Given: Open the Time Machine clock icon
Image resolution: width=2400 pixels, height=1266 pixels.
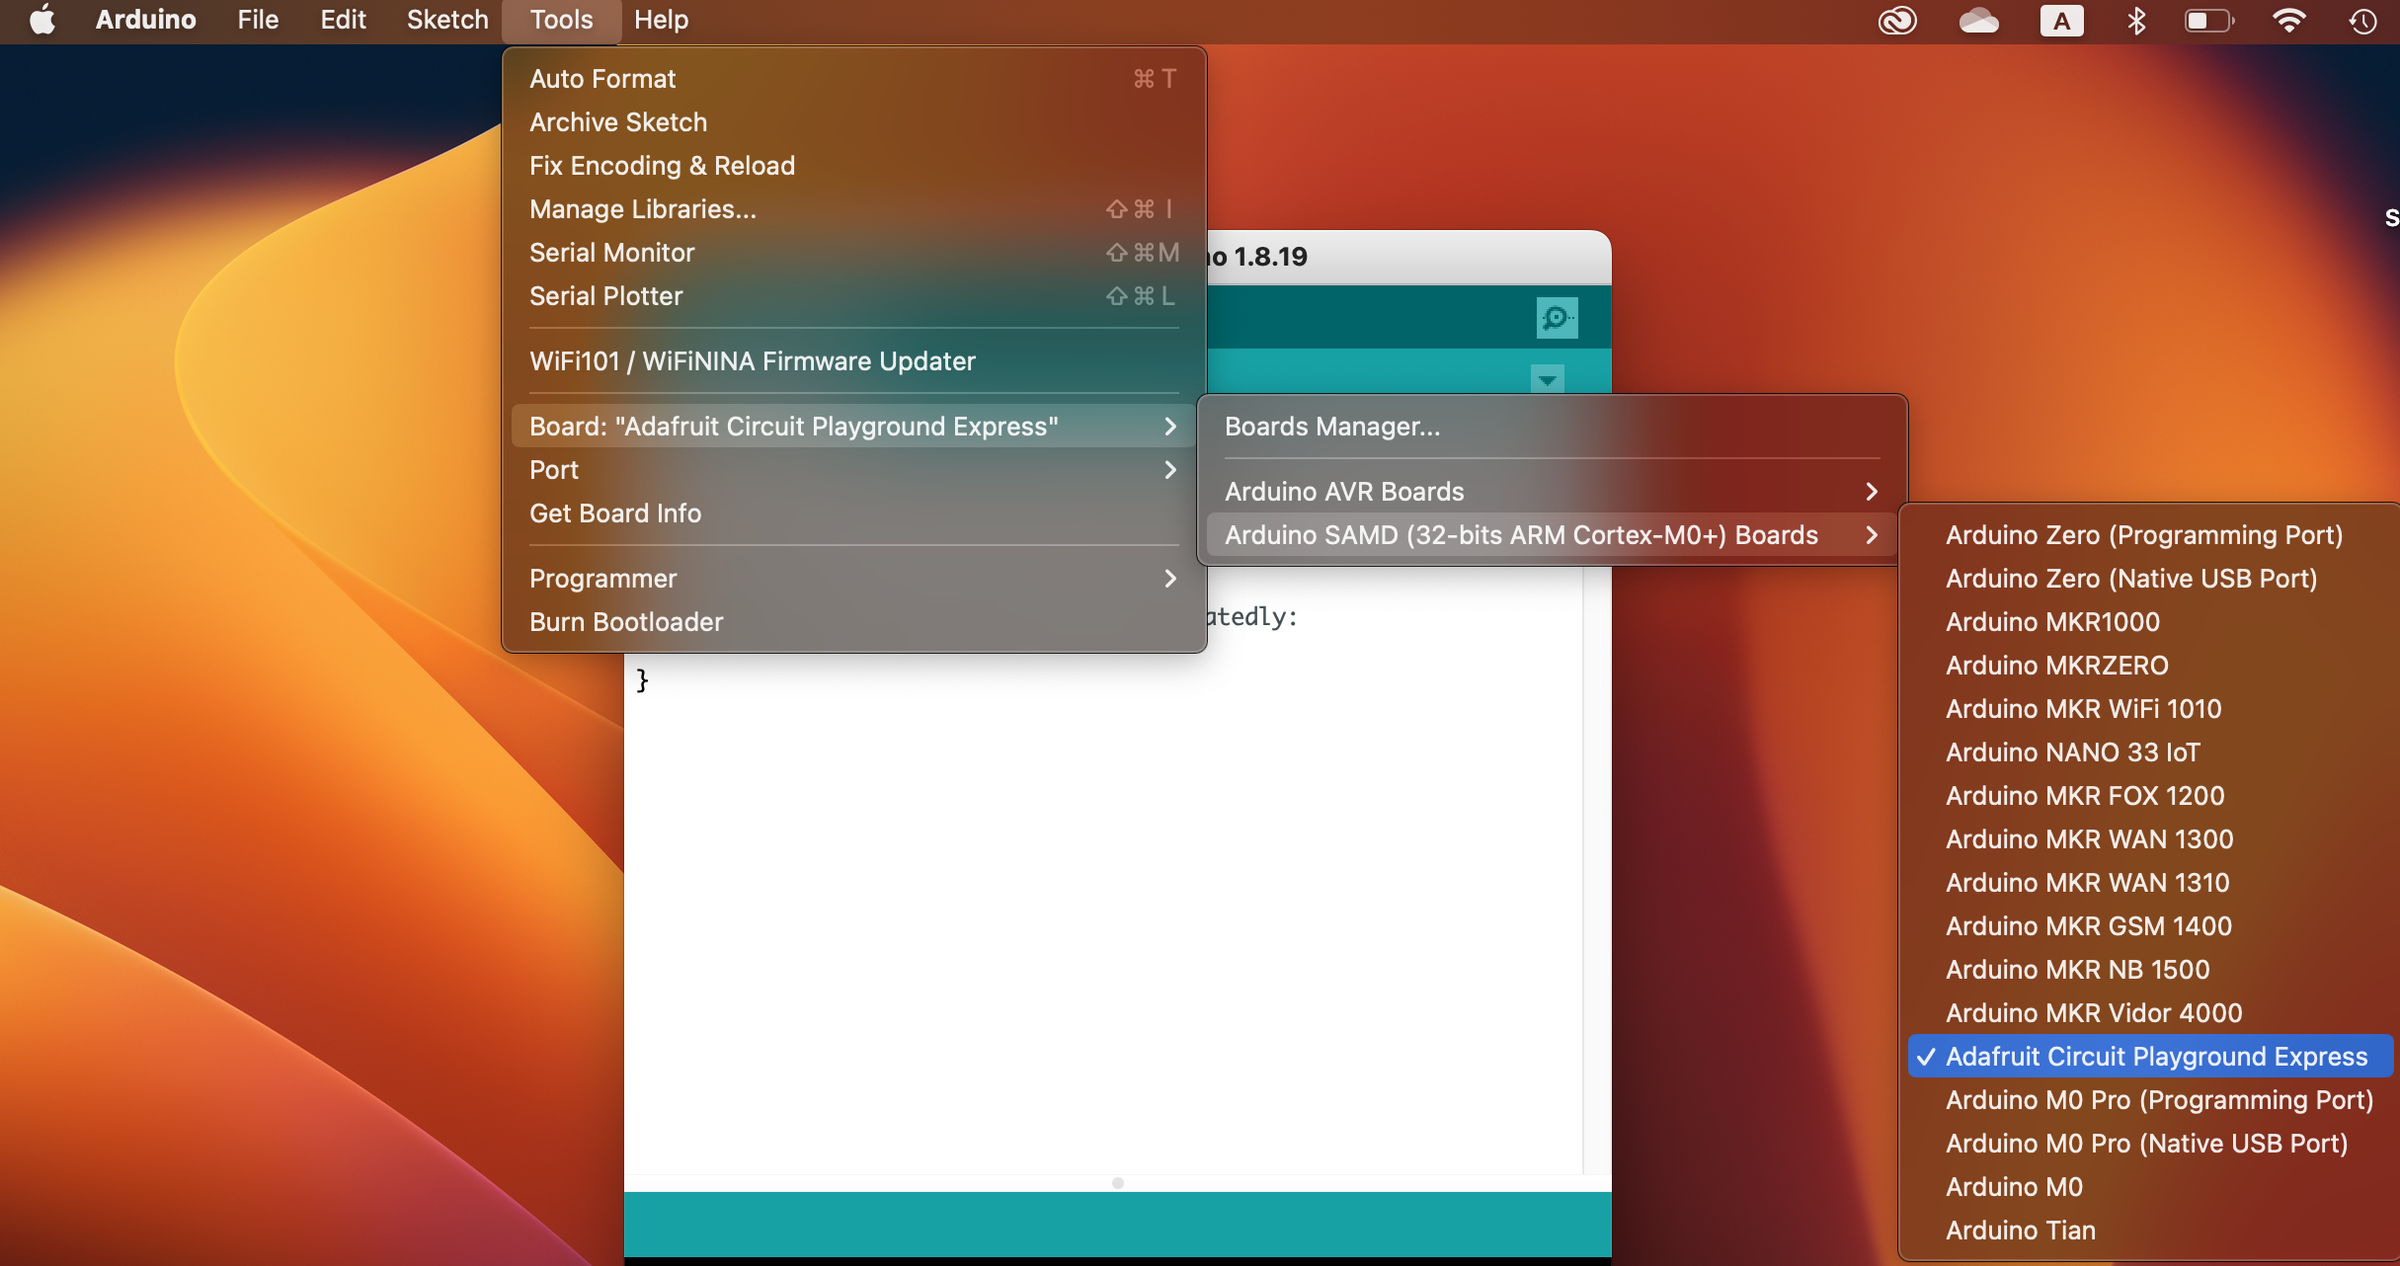Looking at the screenshot, I should pos(2363,20).
